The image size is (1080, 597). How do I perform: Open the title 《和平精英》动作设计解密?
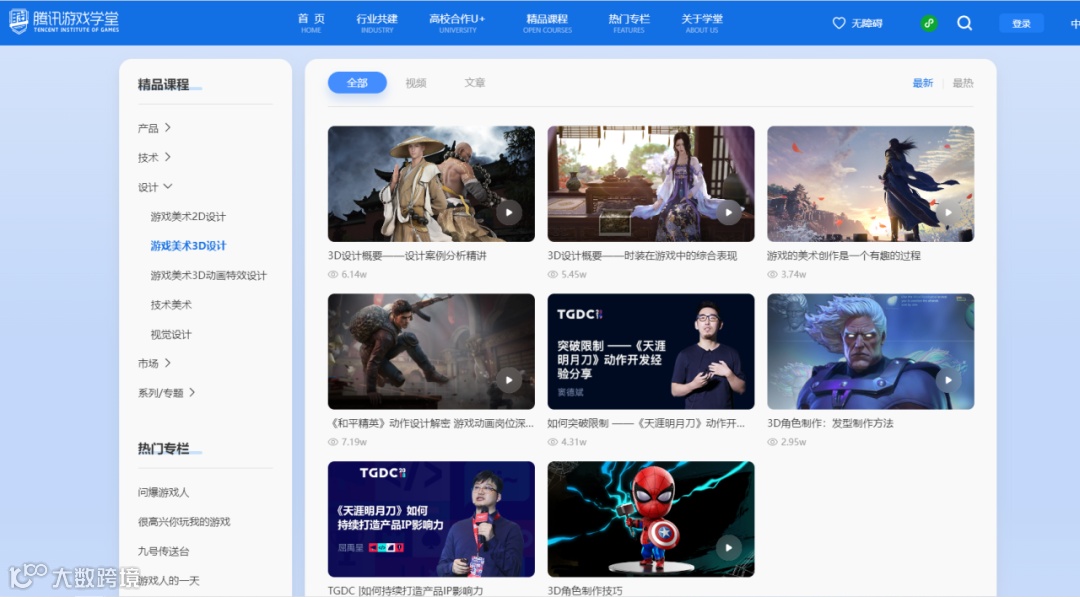[431, 423]
